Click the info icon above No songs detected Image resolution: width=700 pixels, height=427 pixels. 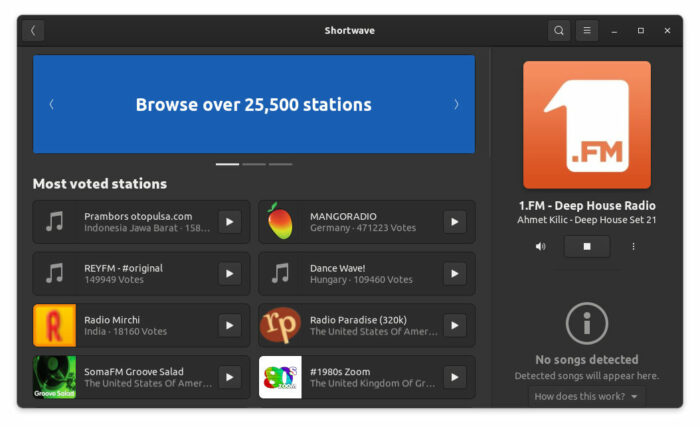(x=587, y=323)
